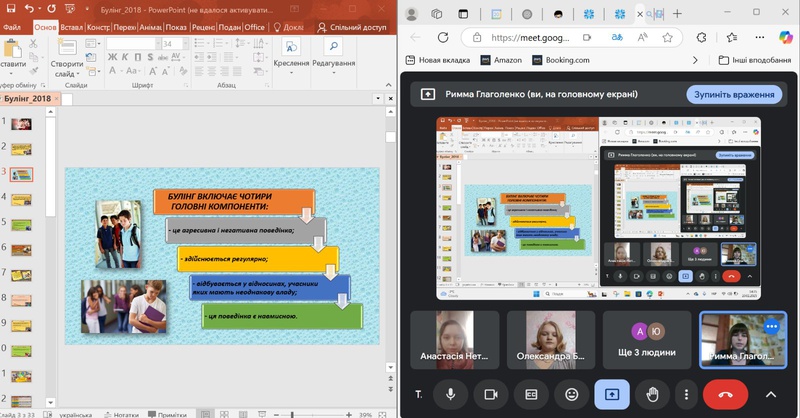800x418 pixels.
Task: Open the Файл menu in PowerPoint
Action: [x=13, y=27]
